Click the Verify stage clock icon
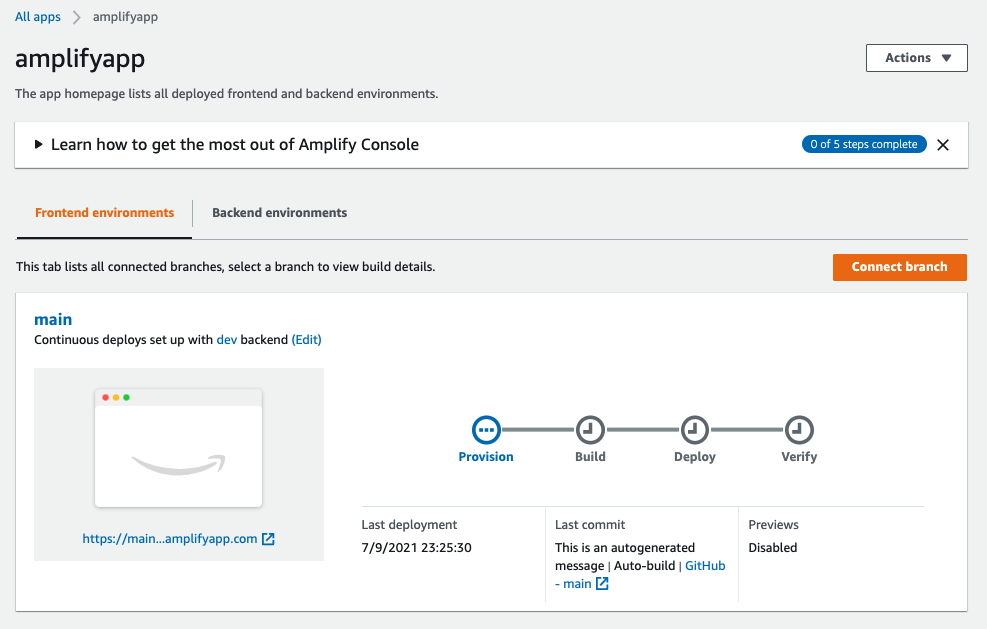Screen dimensions: 987x629 (799, 430)
